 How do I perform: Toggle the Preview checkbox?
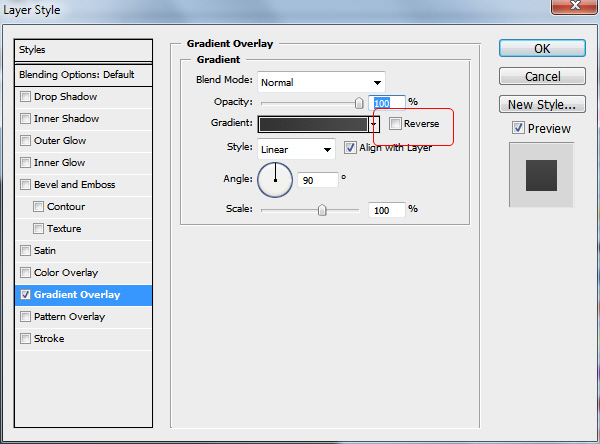point(518,128)
